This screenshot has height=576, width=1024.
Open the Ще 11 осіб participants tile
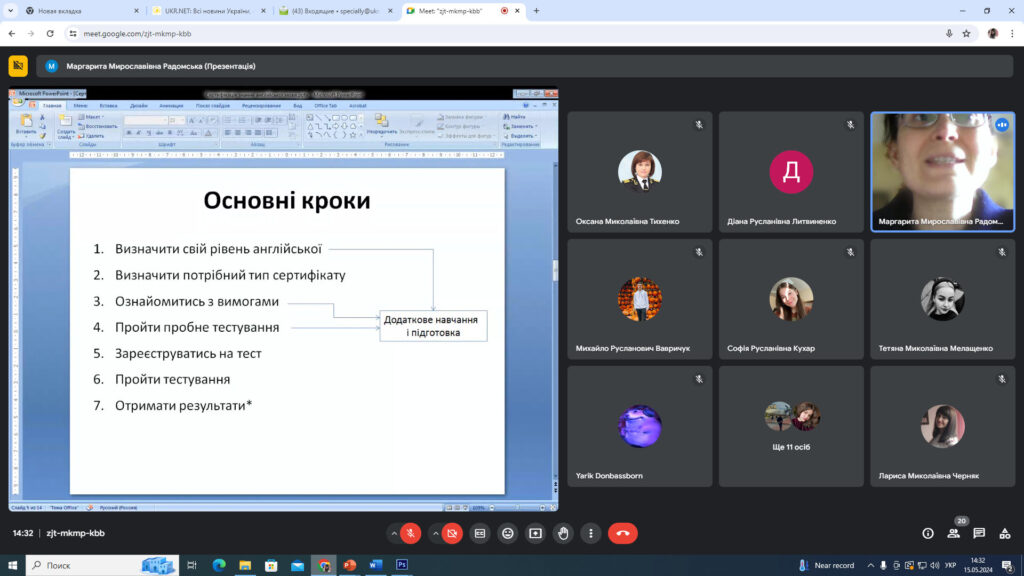coord(791,426)
